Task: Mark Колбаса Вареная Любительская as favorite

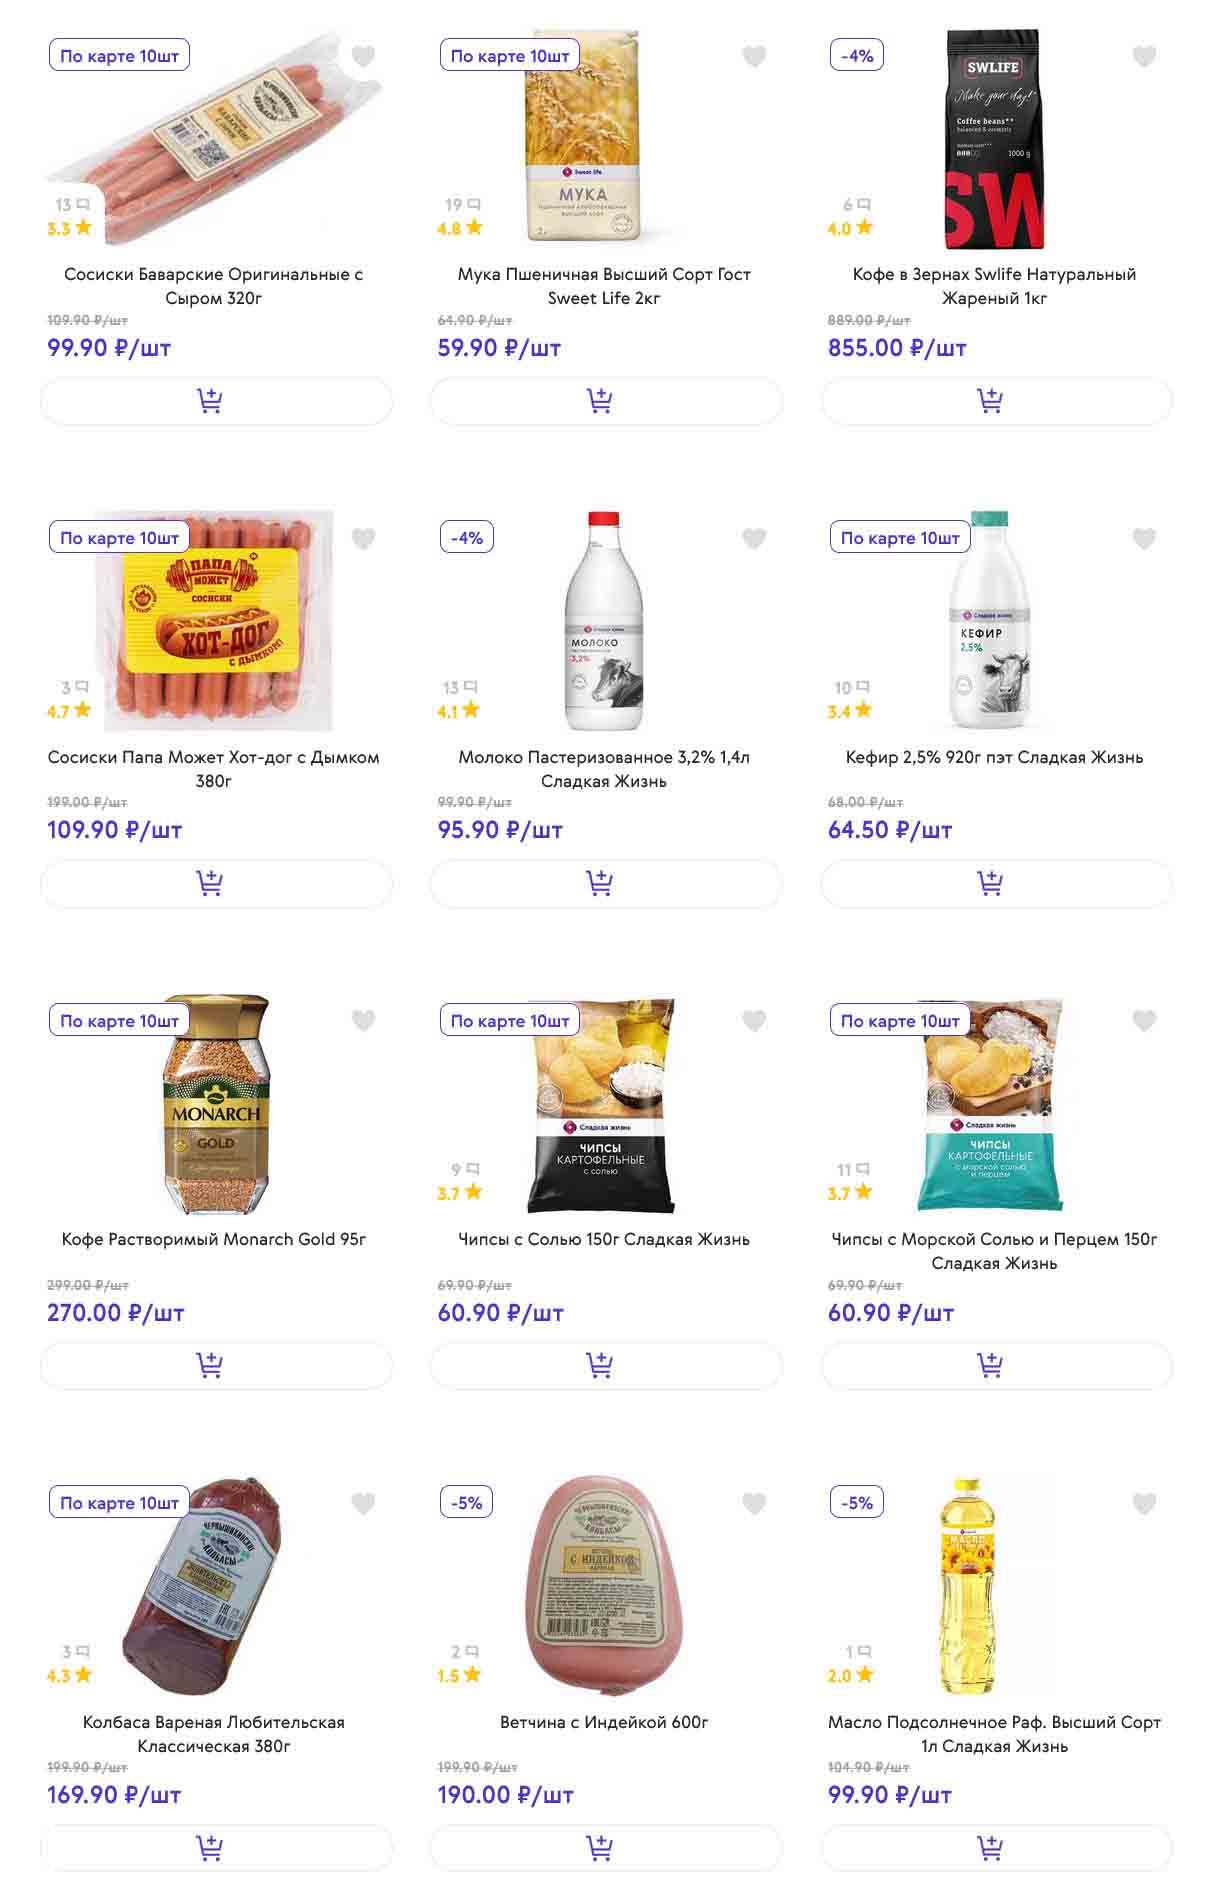Action: (x=363, y=1503)
